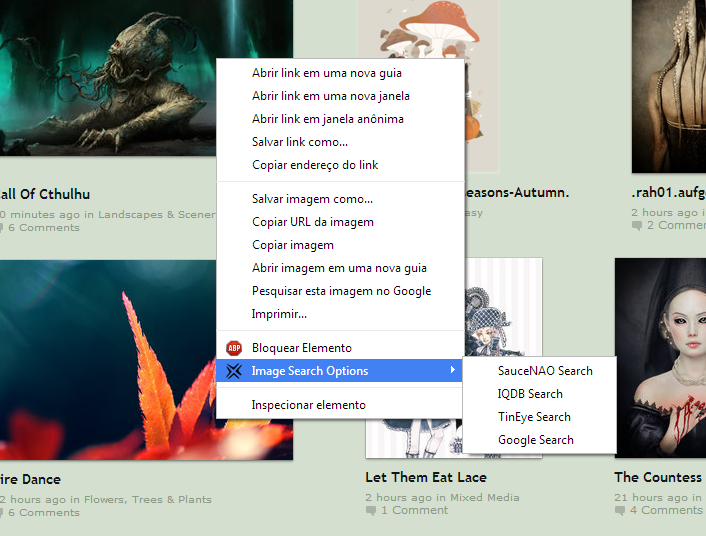Choose Abrir link em uma nova guia
The width and height of the screenshot is (706, 536).
(340, 73)
